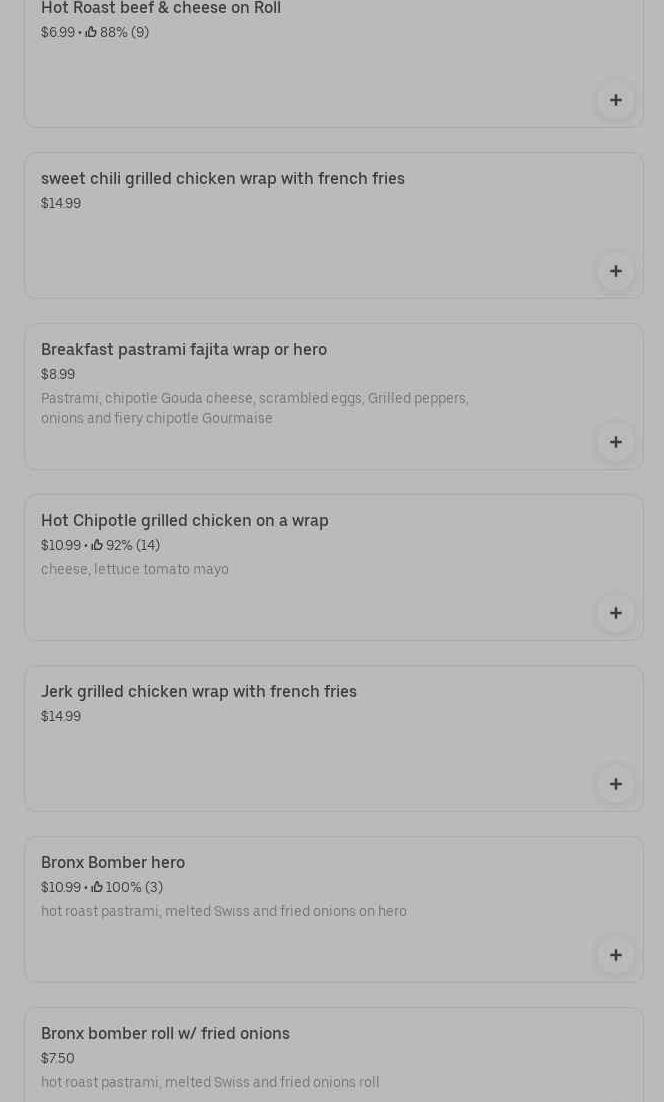This screenshot has width=664, height=1102.
Task: View Hot Chipotle grilled chicken on a wrap
Action: pyautogui.click(x=185, y=520)
